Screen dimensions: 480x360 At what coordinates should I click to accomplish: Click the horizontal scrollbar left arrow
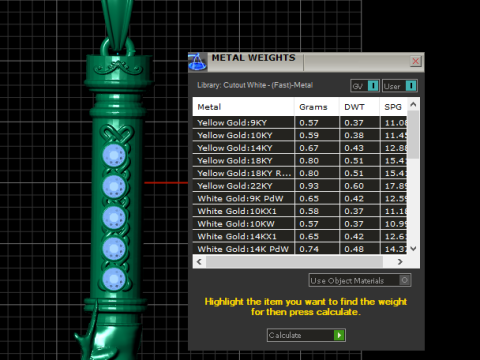click(x=199, y=262)
